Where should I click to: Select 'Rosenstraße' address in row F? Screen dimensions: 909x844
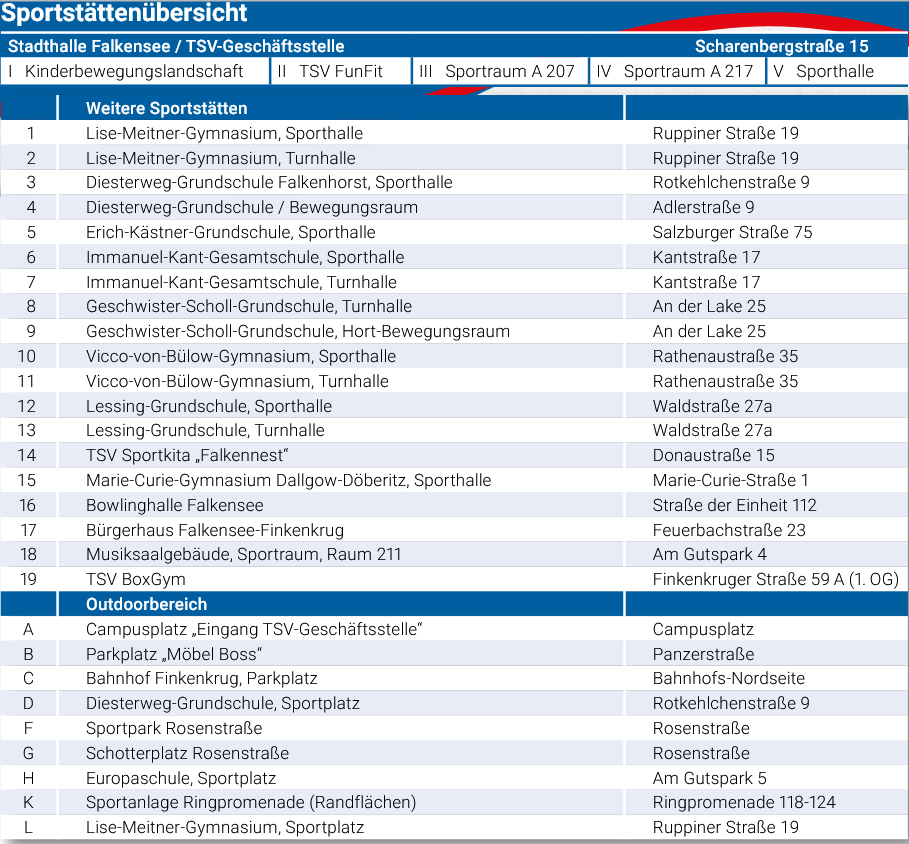coord(701,728)
